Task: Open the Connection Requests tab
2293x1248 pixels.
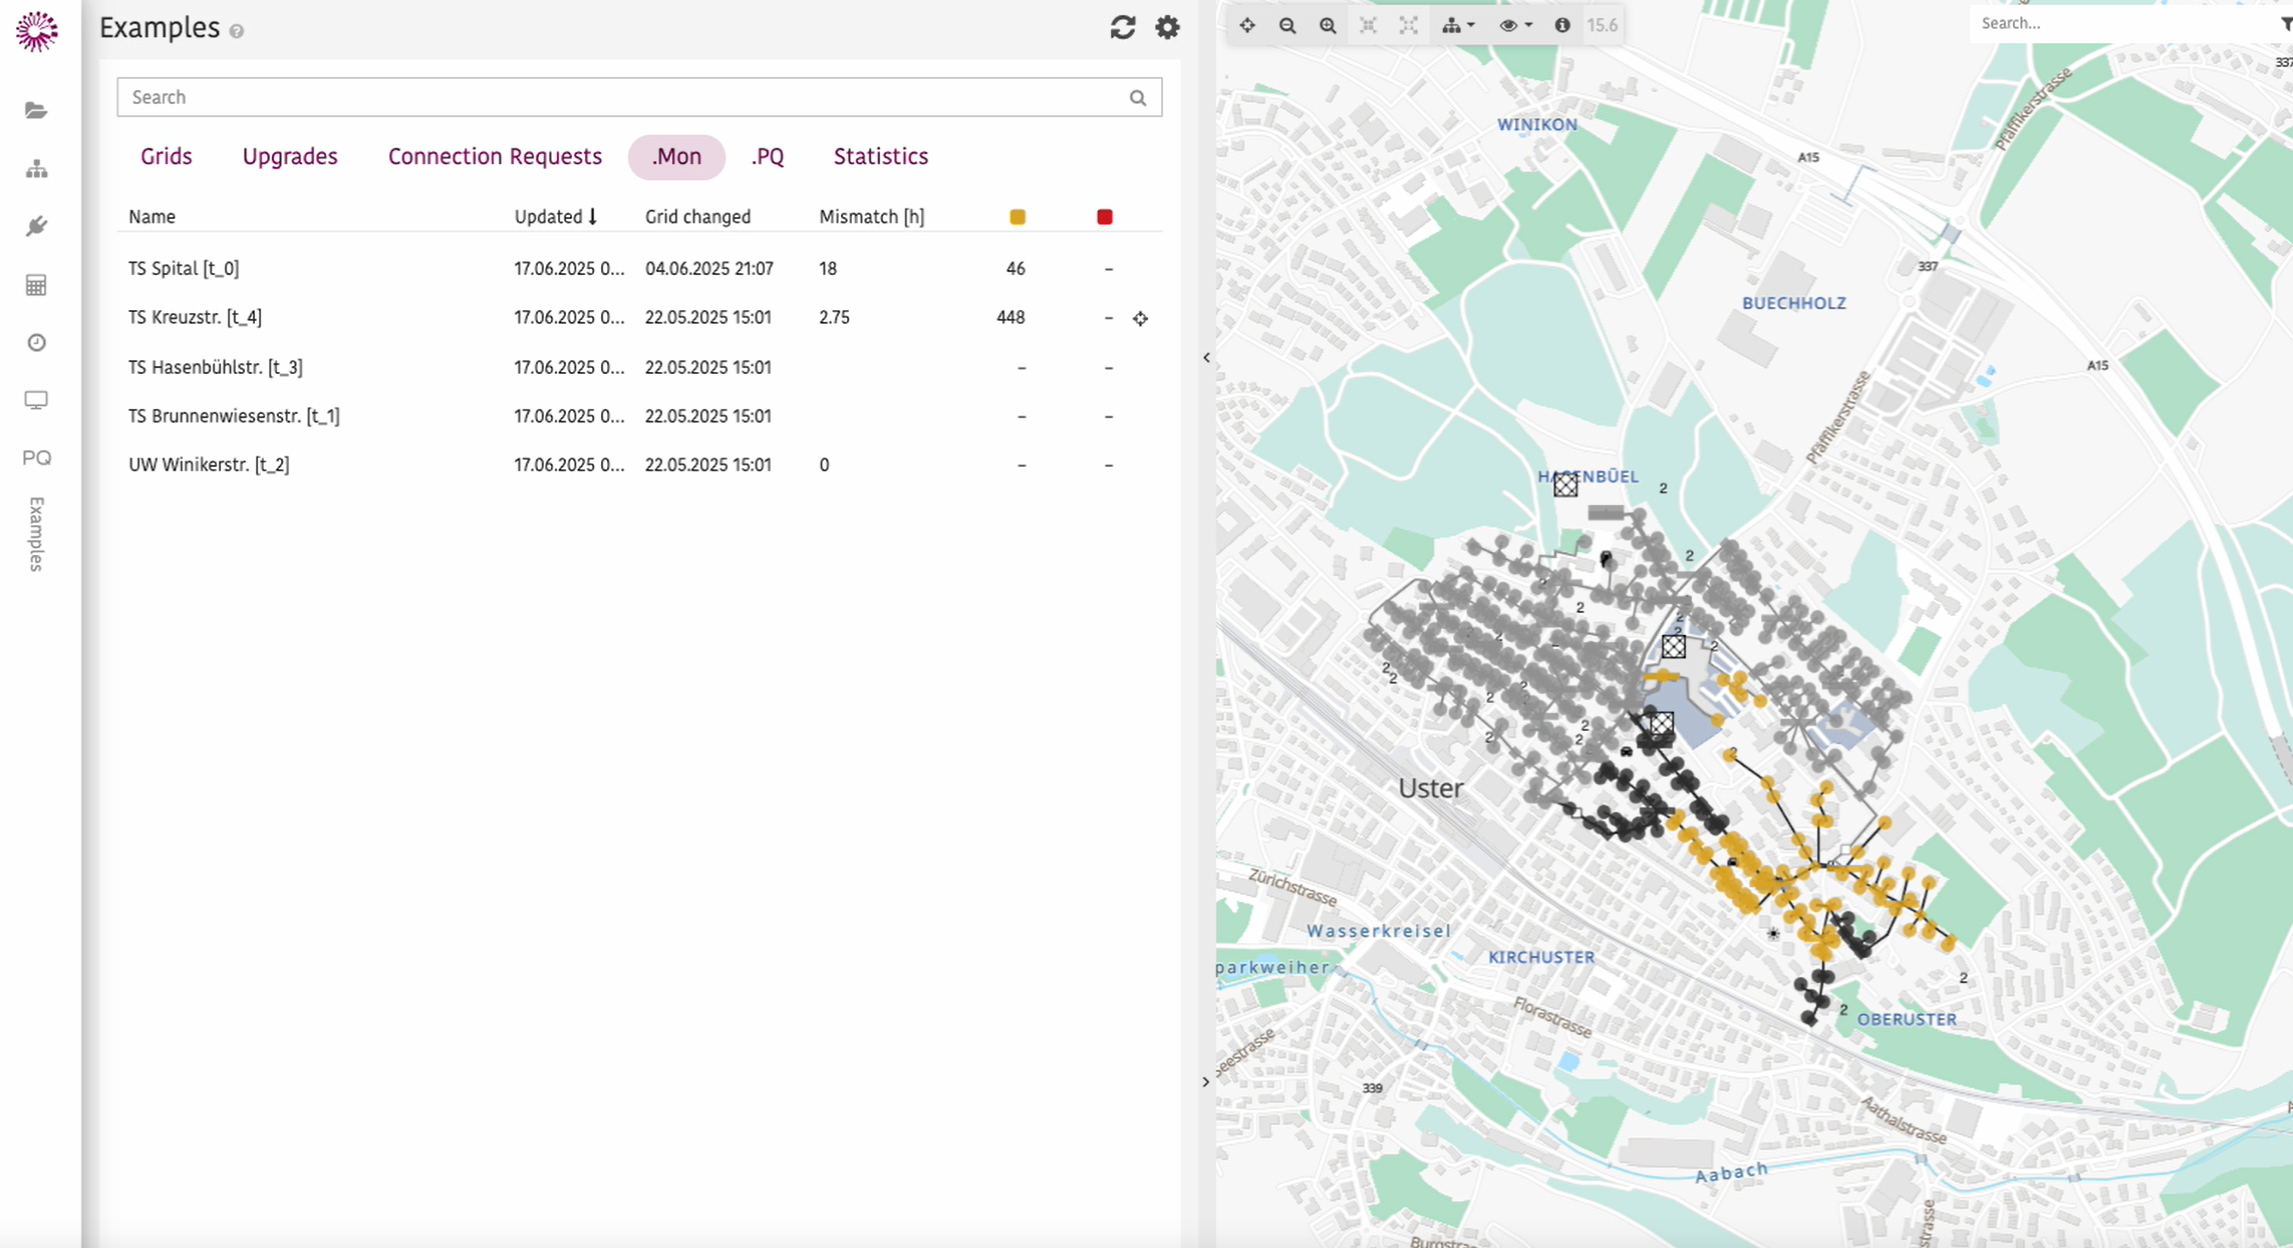Action: [x=495, y=156]
